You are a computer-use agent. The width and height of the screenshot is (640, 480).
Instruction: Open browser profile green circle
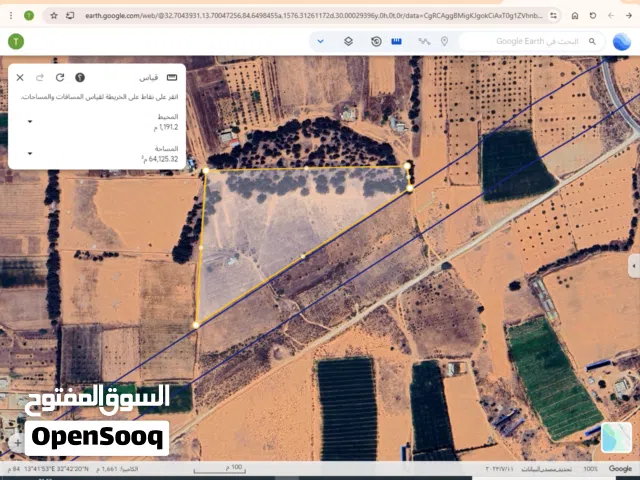tap(29, 16)
